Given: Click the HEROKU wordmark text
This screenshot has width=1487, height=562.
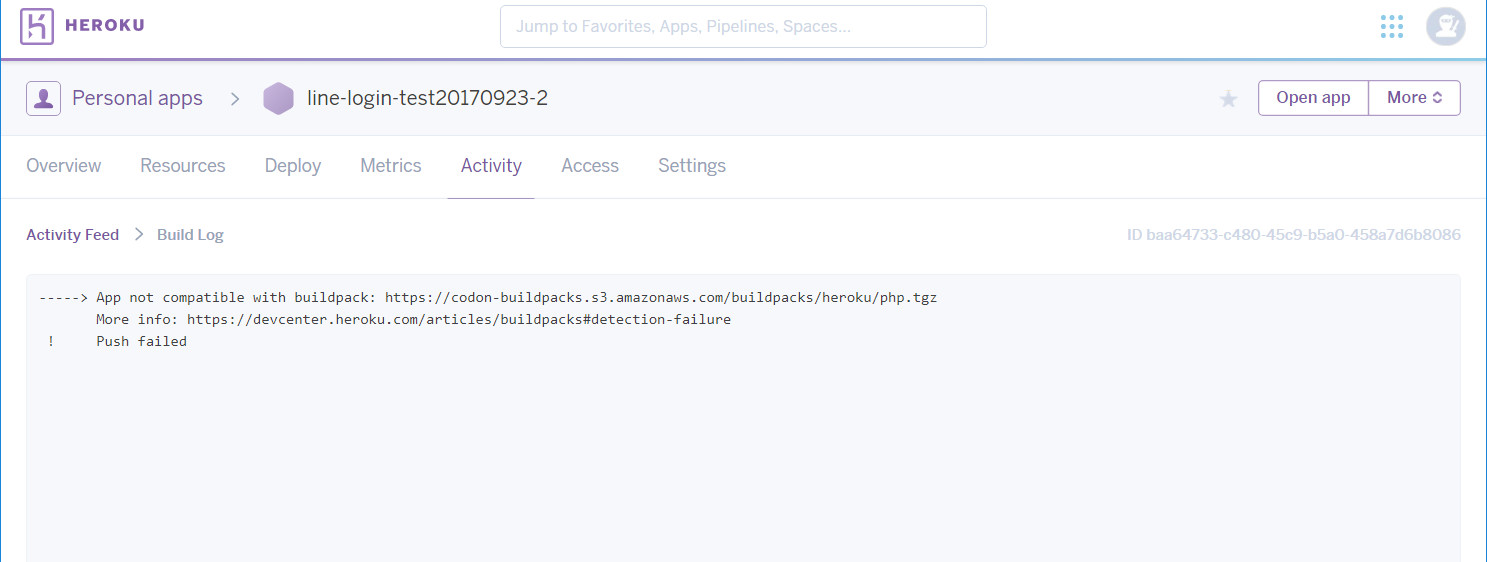Looking at the screenshot, I should 105,26.
